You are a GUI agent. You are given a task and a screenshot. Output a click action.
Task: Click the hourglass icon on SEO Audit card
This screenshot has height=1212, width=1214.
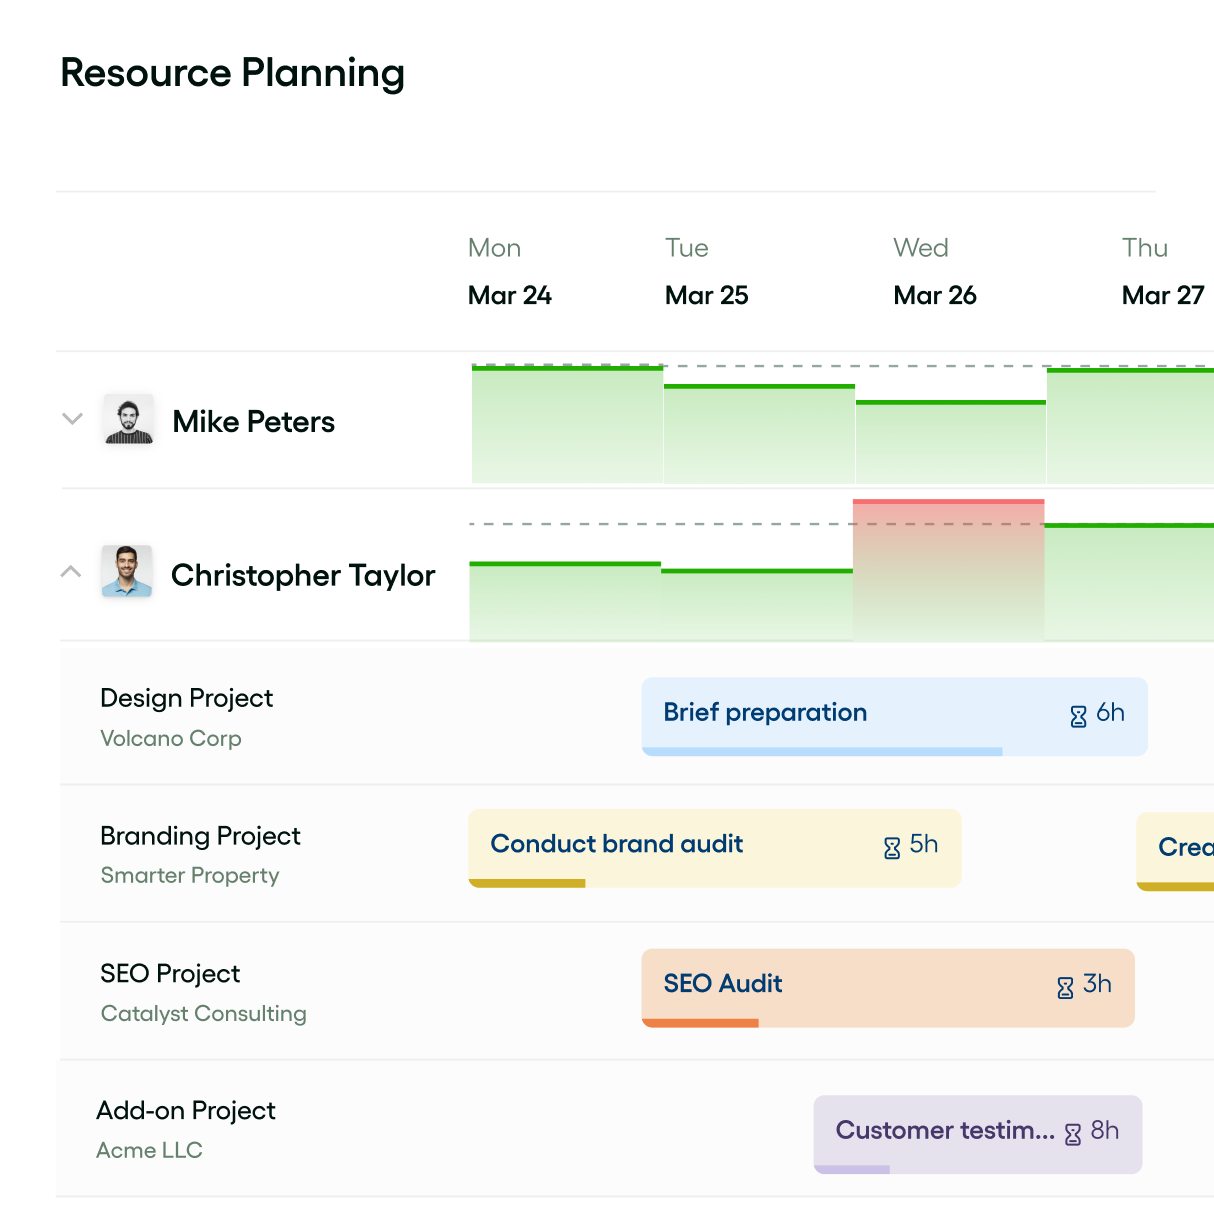[x=1064, y=985]
